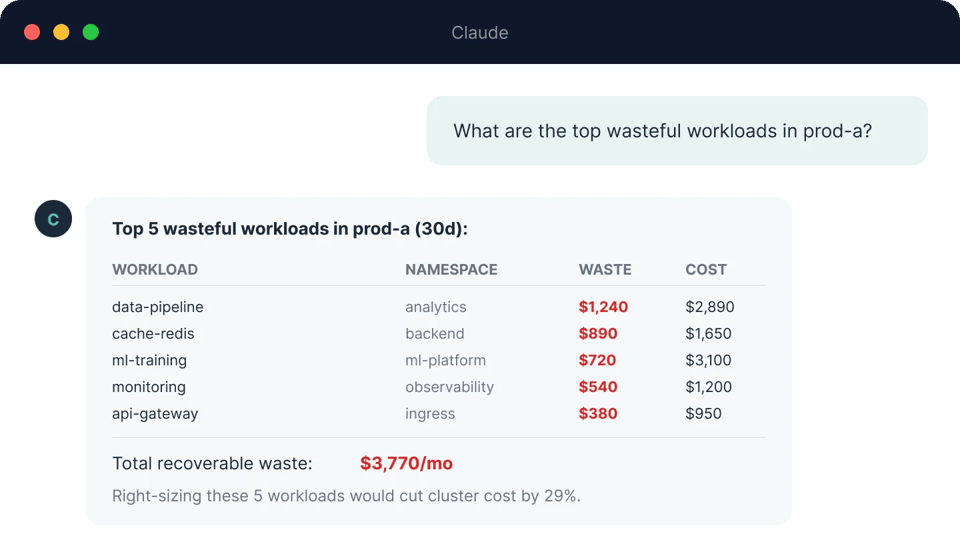Click the $720 waste value

(x=598, y=360)
